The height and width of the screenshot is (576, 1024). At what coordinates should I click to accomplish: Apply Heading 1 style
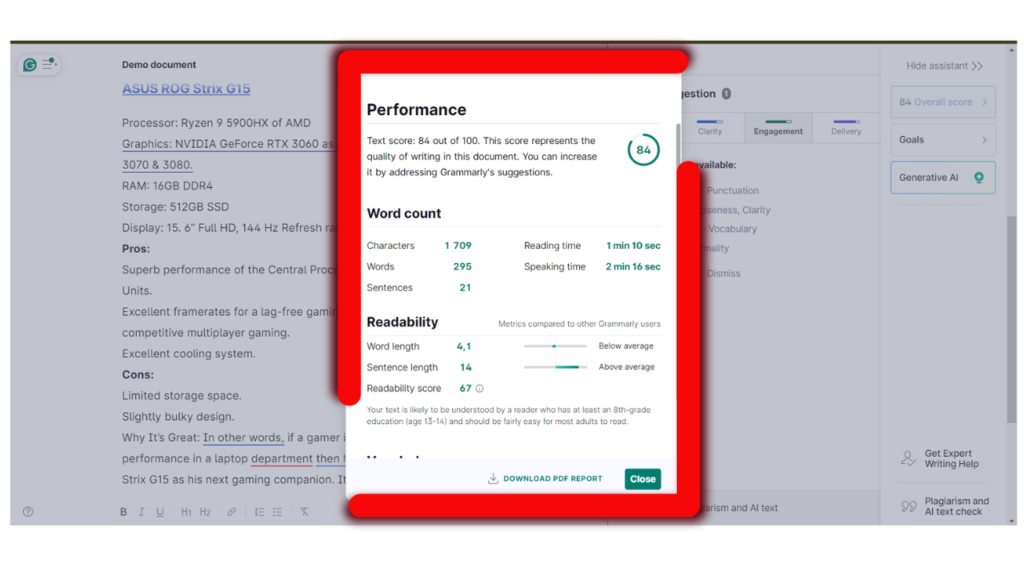186,512
